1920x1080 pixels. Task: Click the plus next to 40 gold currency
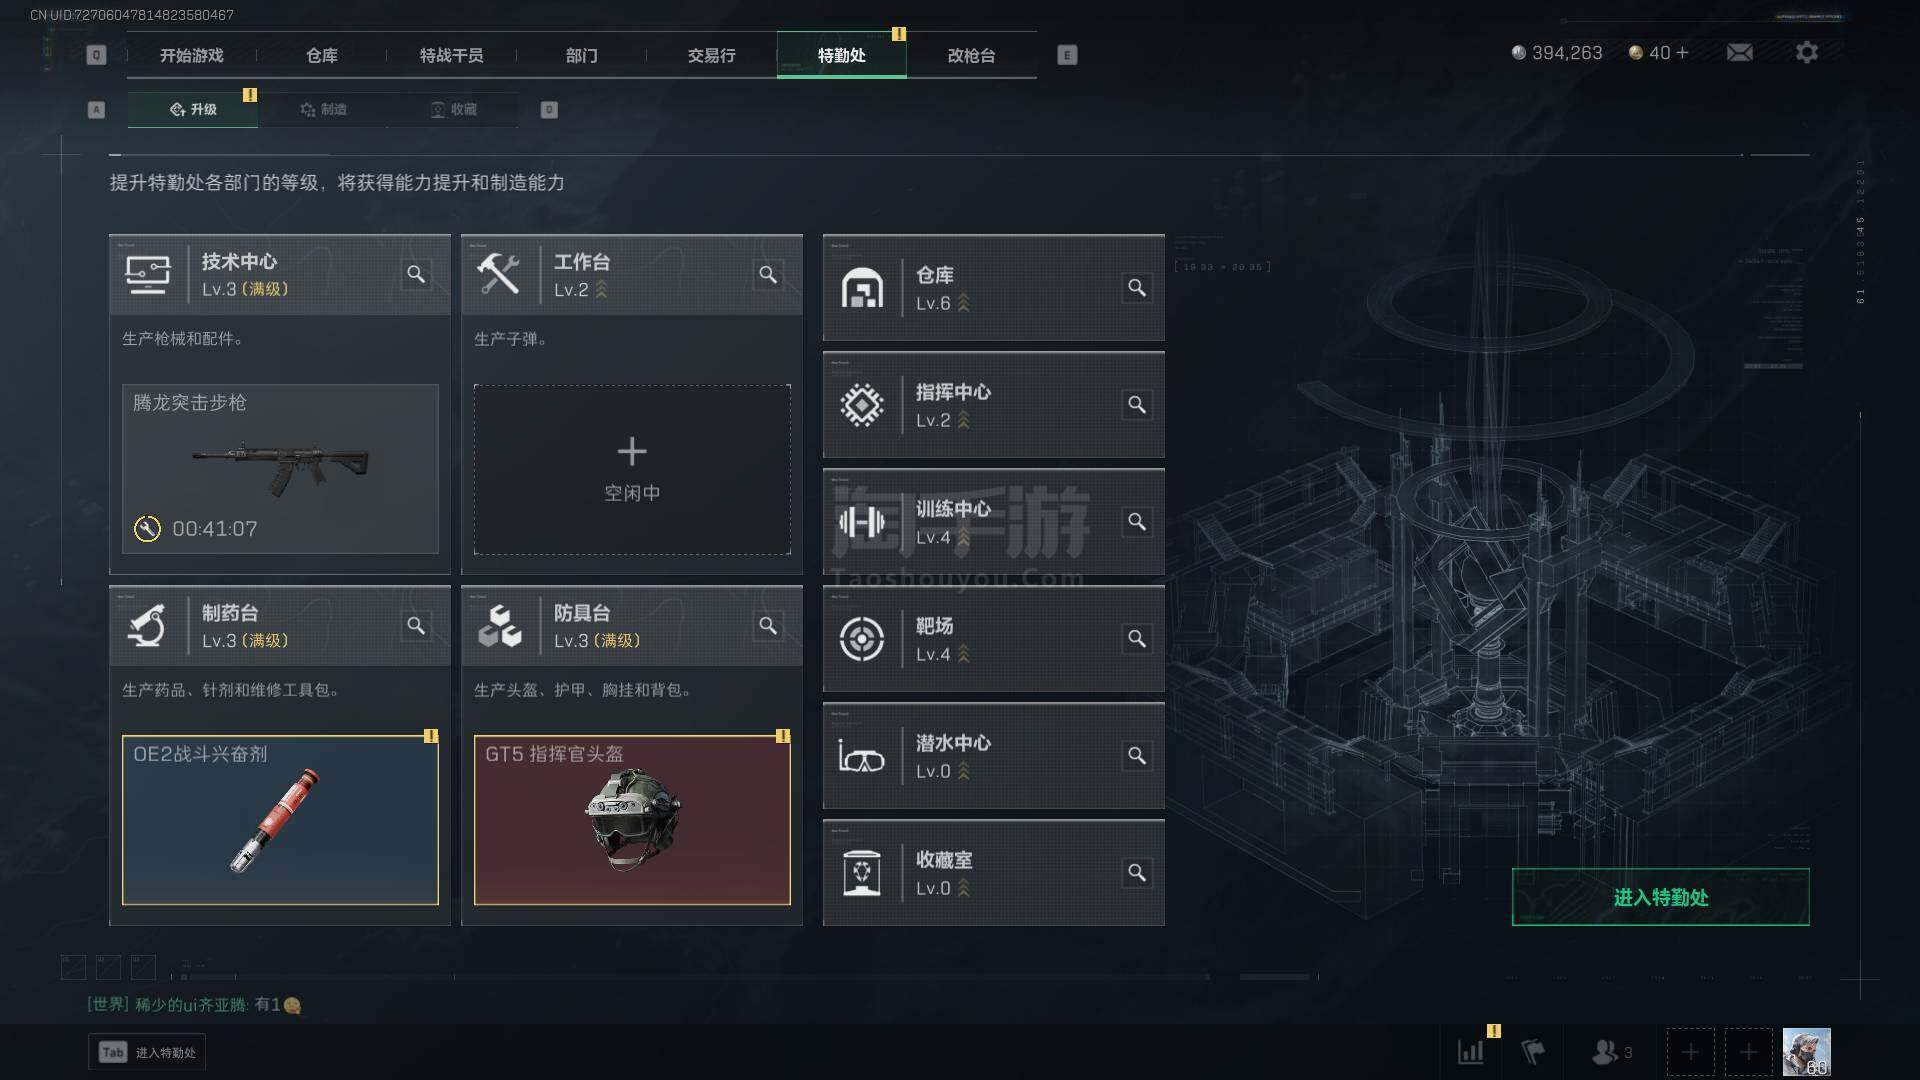(x=1682, y=53)
